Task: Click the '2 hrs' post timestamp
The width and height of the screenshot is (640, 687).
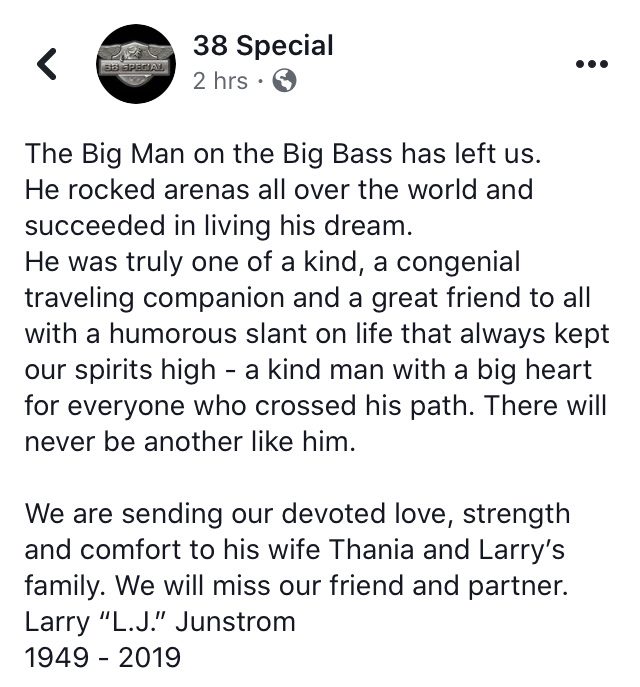Action: [220, 81]
